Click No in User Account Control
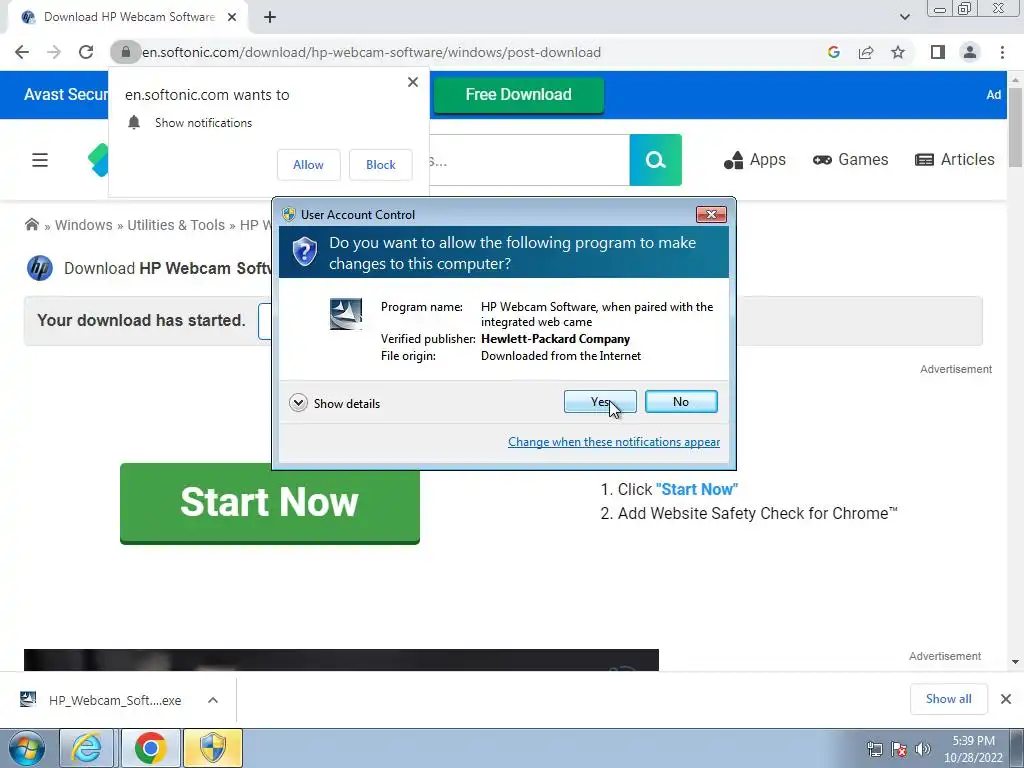The height and width of the screenshot is (768, 1024). pyautogui.click(x=681, y=402)
